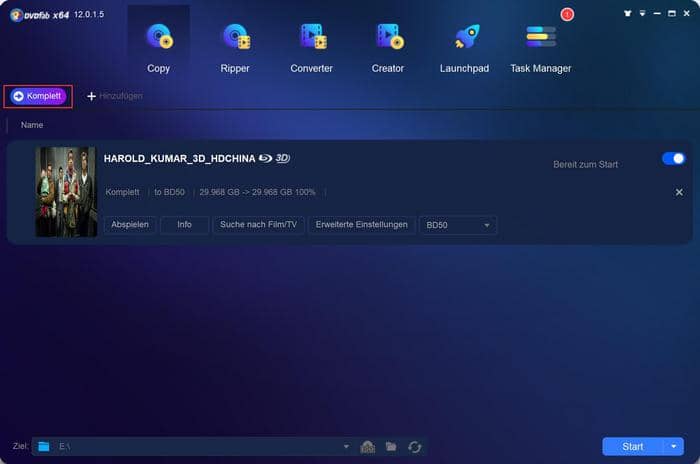Open Task Manager
This screenshot has width=700, height=464.
pos(541,48)
